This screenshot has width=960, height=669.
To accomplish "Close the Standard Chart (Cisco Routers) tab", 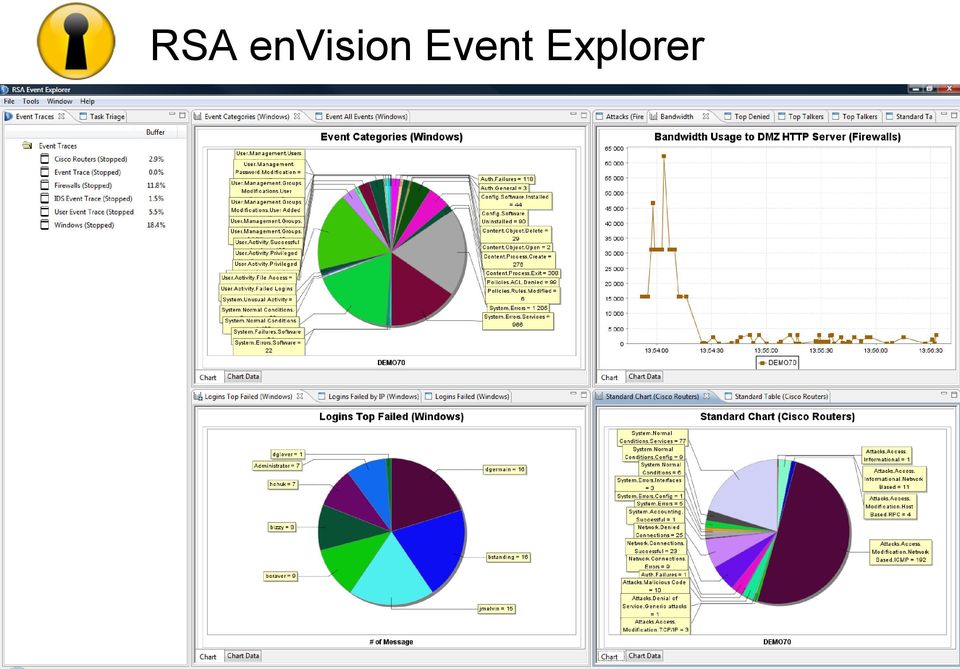I will pos(707,396).
